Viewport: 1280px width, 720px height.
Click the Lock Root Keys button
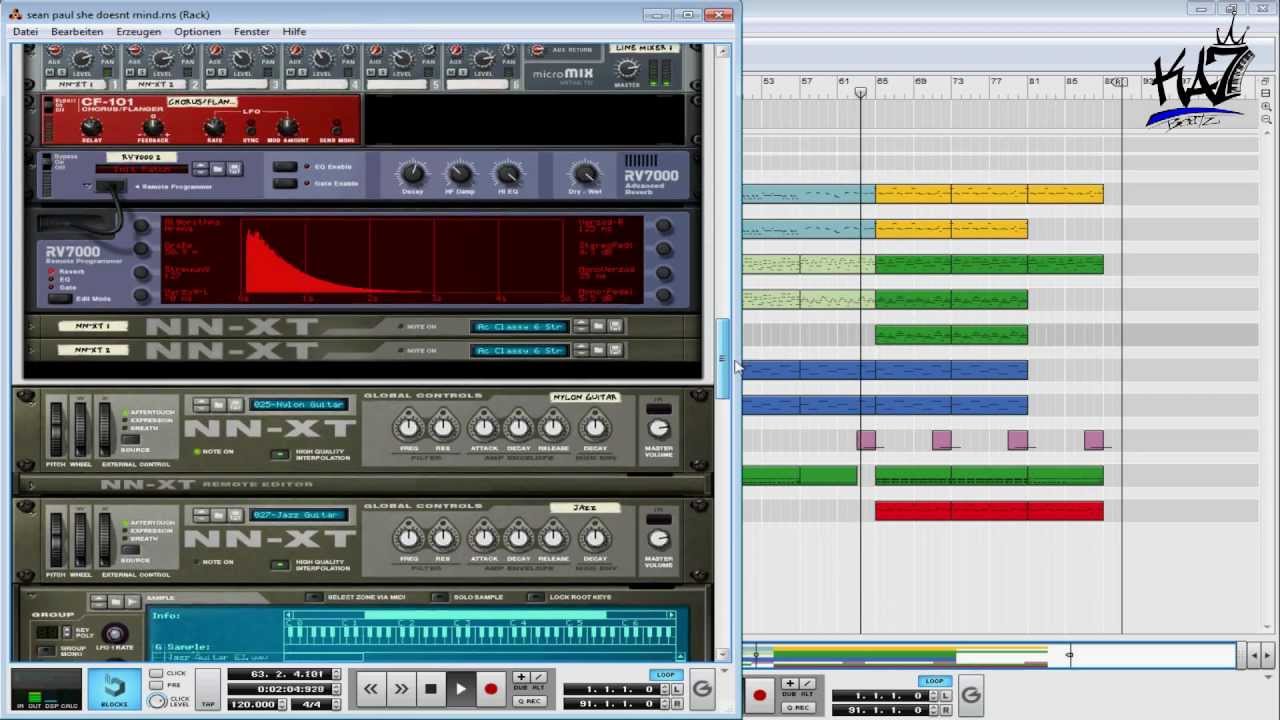537,597
